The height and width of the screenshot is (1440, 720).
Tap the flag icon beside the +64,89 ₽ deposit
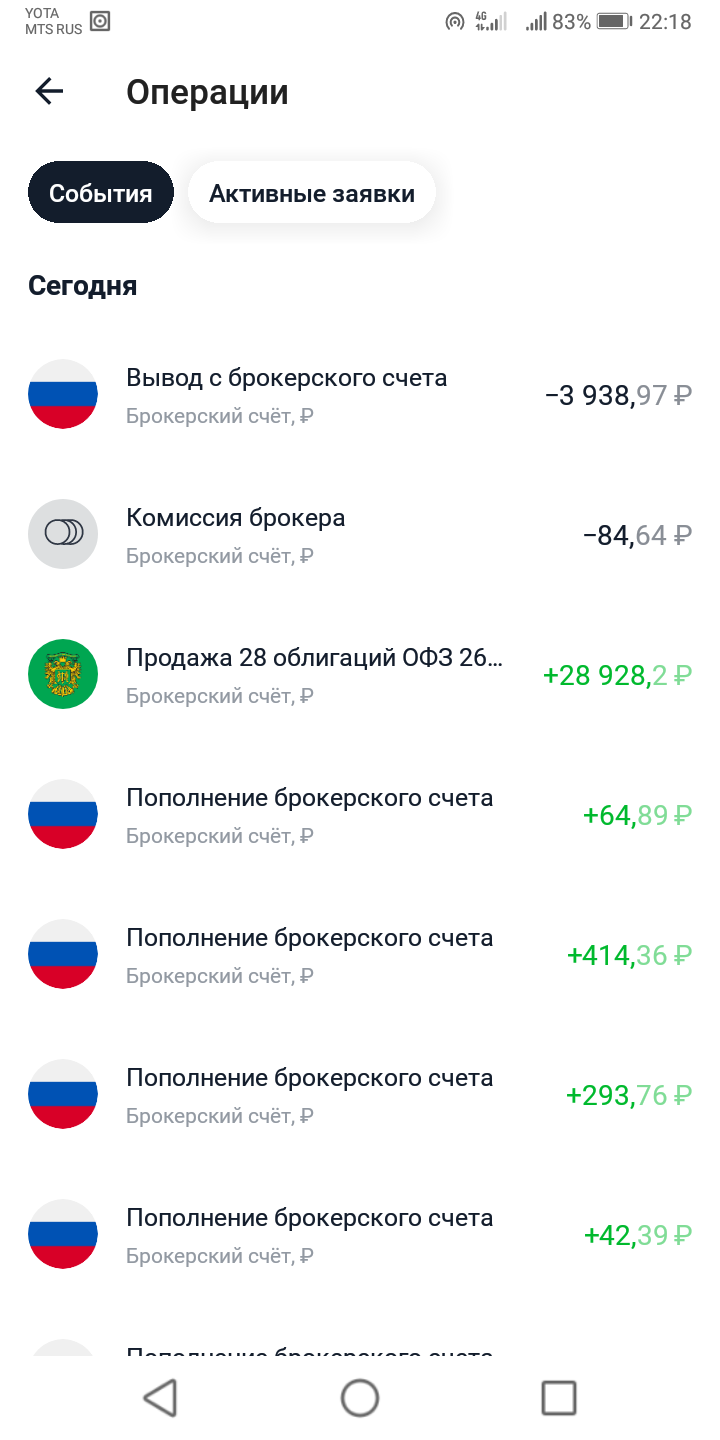pos(63,814)
